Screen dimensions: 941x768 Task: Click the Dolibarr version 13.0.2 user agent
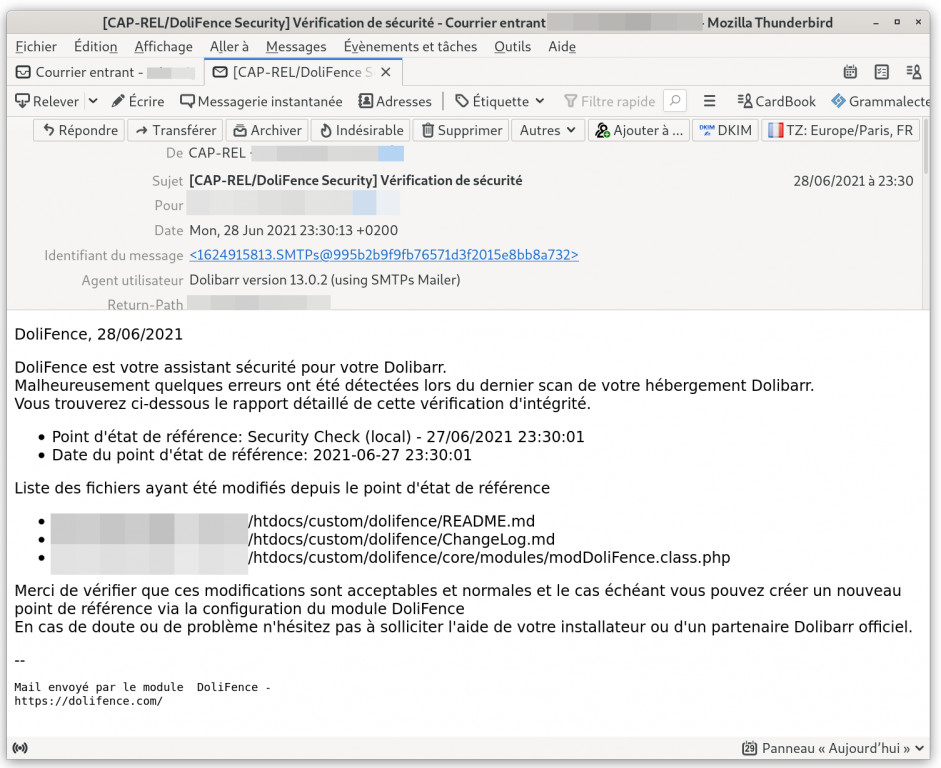325,280
